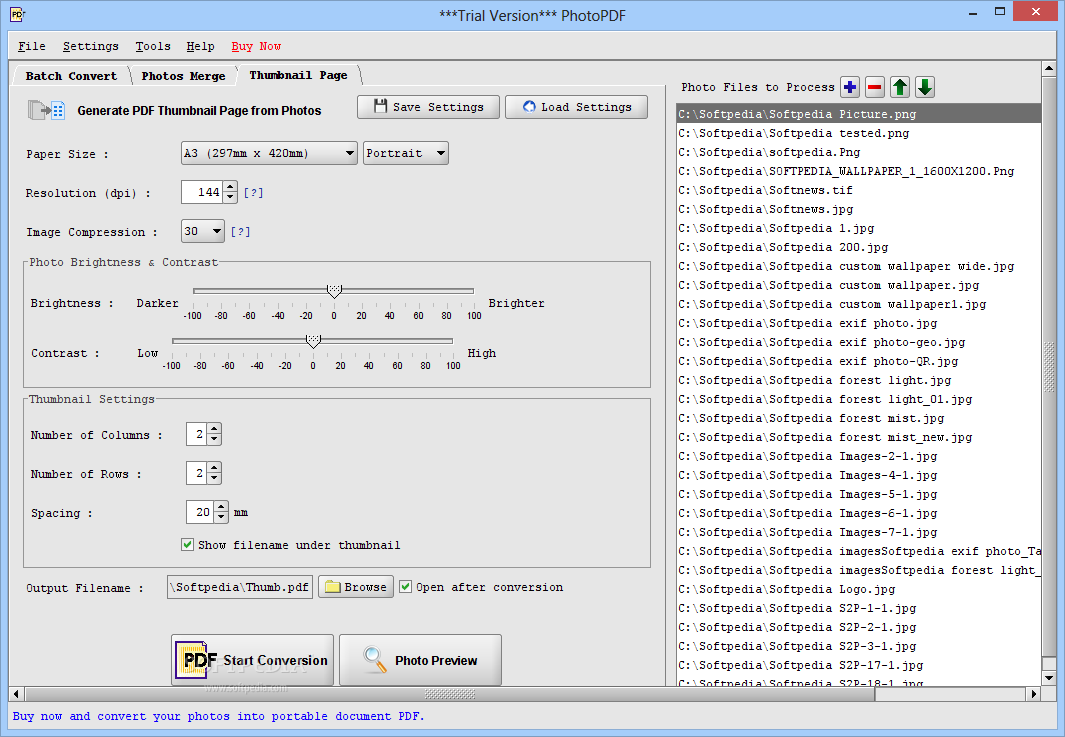The width and height of the screenshot is (1065, 737).
Task: Increase thumbnail spacing value
Action: pos(221,507)
